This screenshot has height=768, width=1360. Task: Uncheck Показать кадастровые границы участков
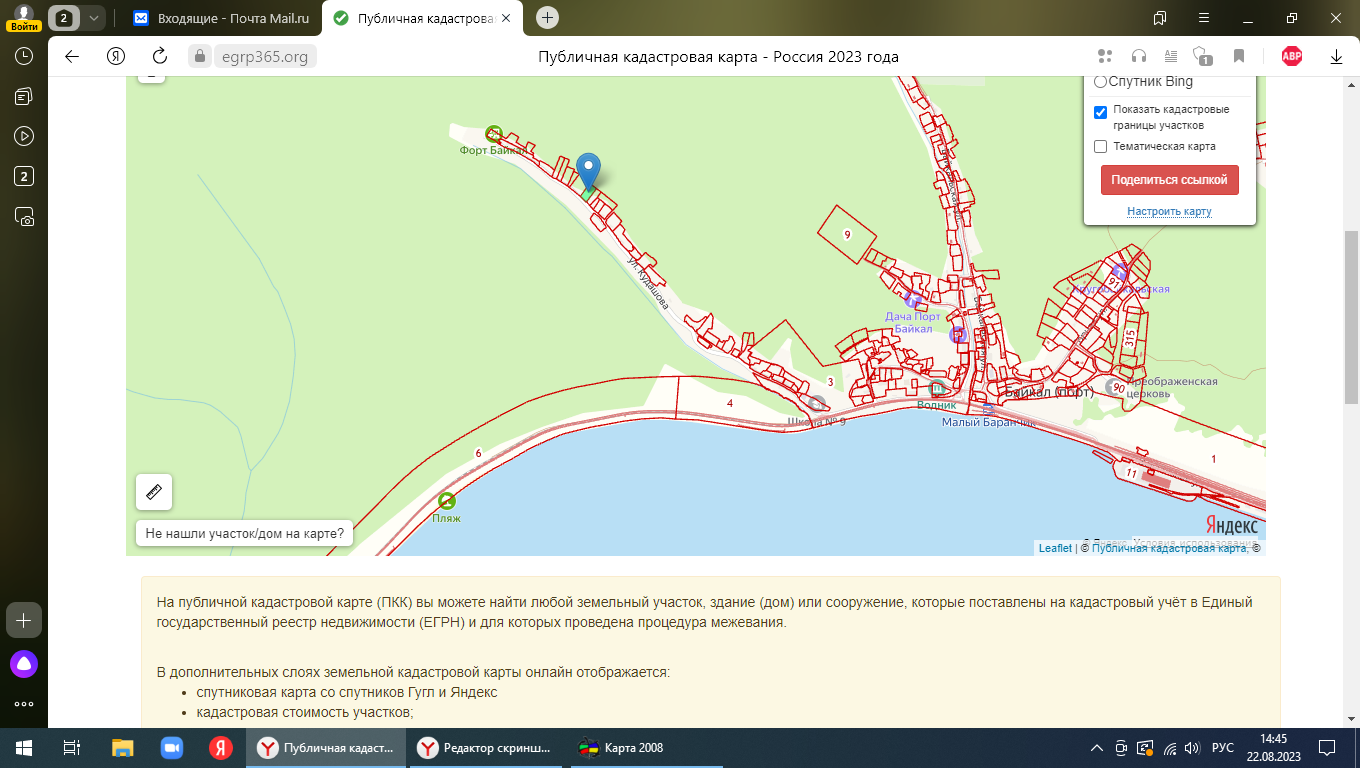[x=1100, y=112]
